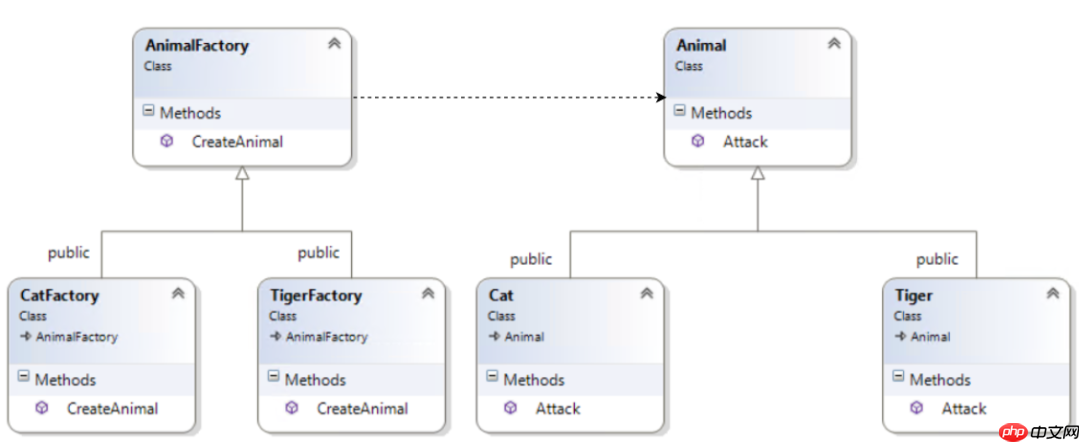Collapse the Animal class box using chevron

[833, 44]
